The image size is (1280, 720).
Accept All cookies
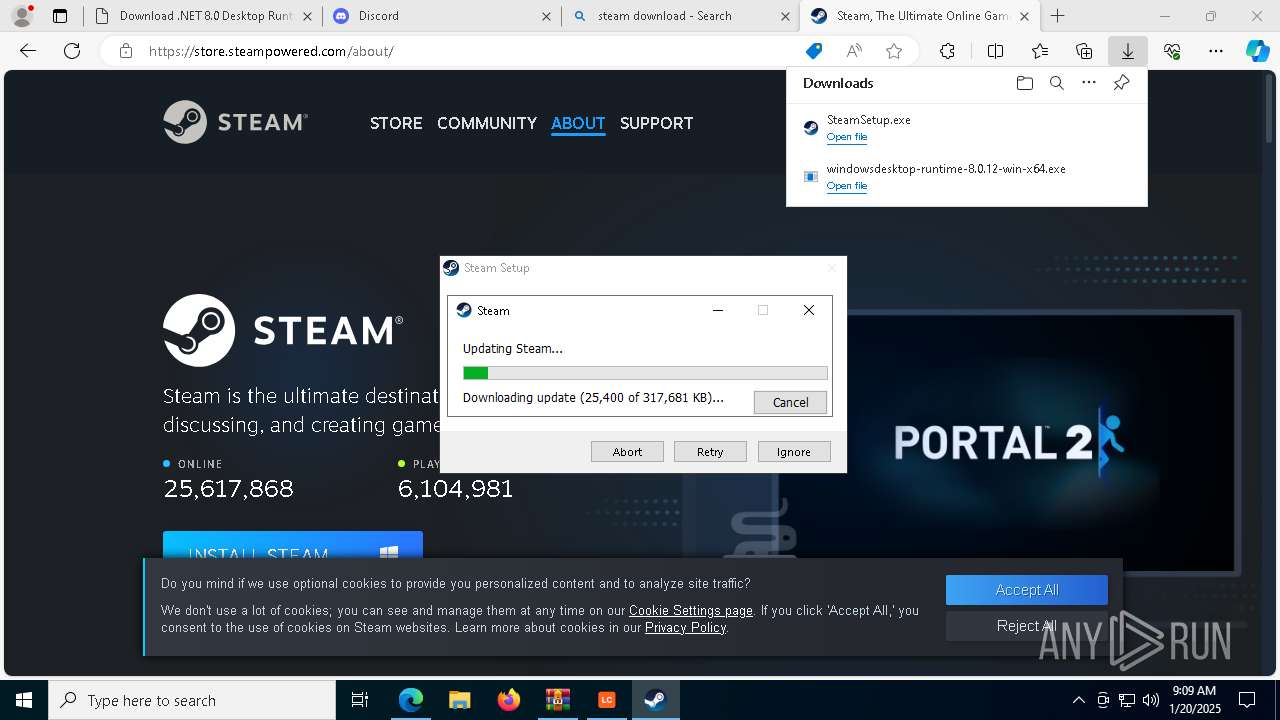[x=1027, y=590]
